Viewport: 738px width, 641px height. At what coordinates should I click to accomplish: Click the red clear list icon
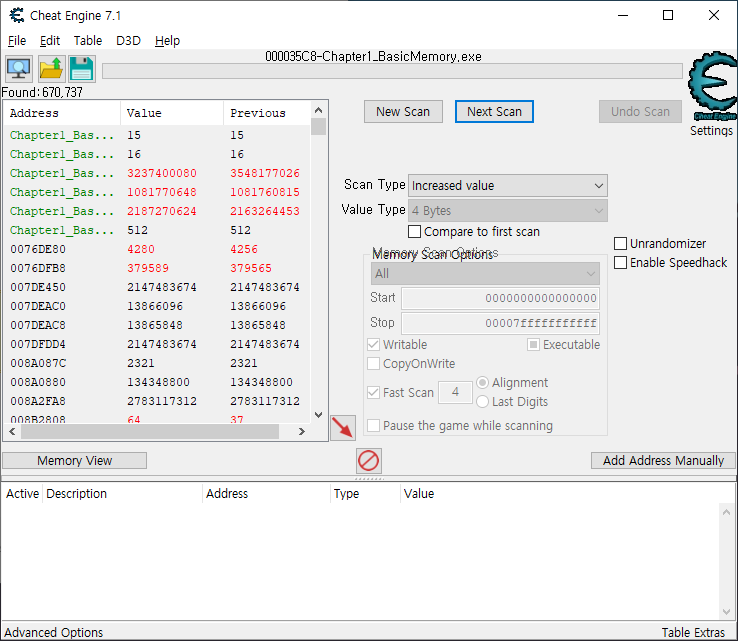point(369,460)
